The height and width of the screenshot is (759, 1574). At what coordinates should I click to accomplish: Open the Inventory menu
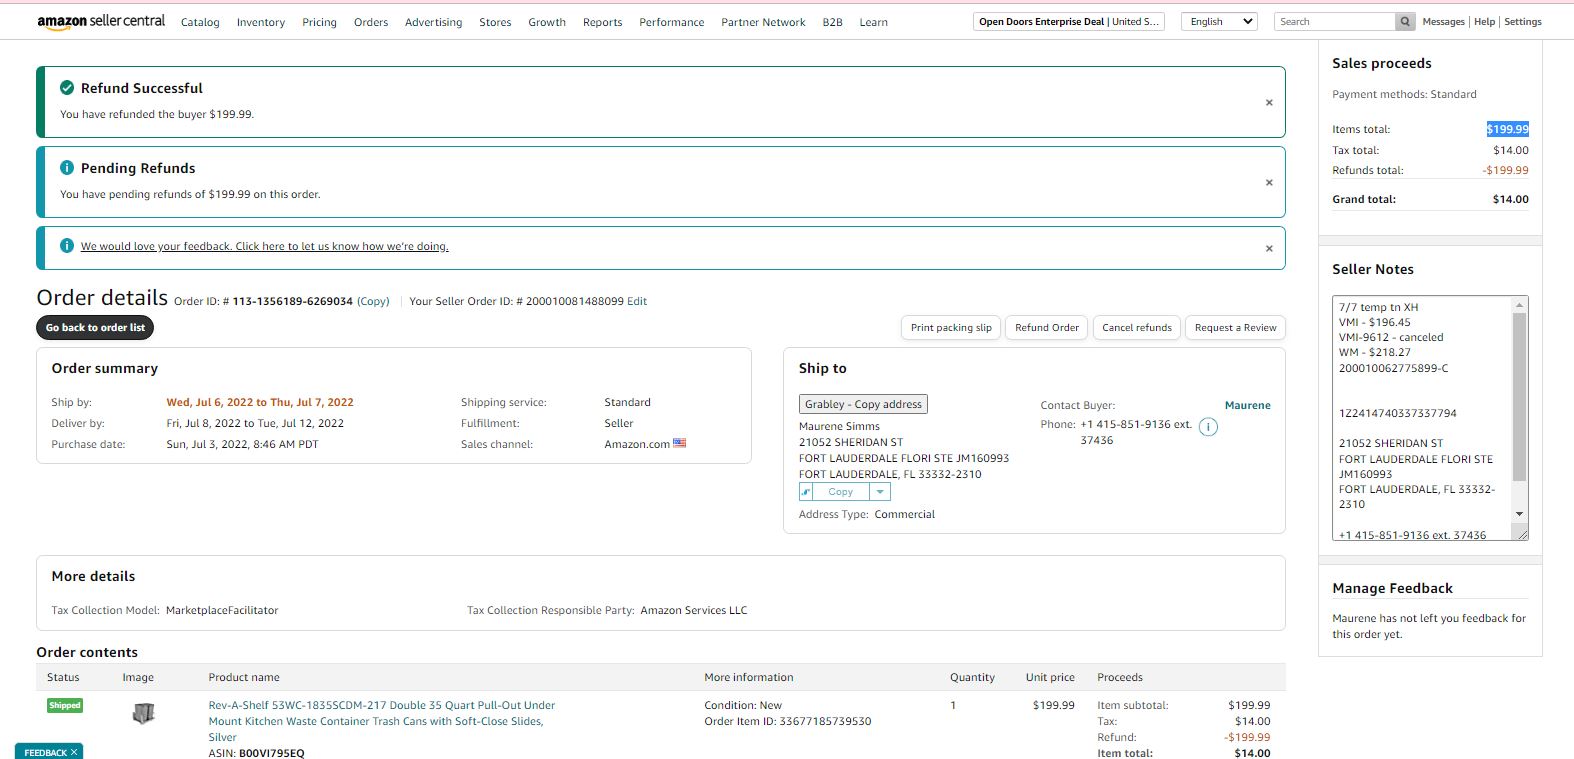[261, 22]
